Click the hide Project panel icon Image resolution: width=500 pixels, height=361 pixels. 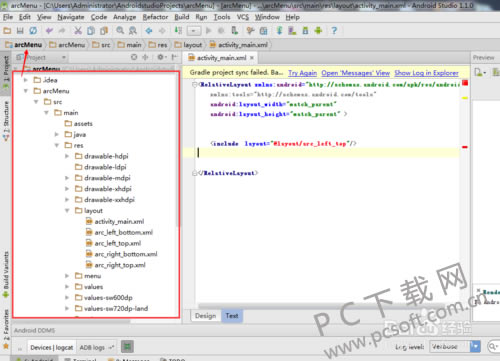174,57
